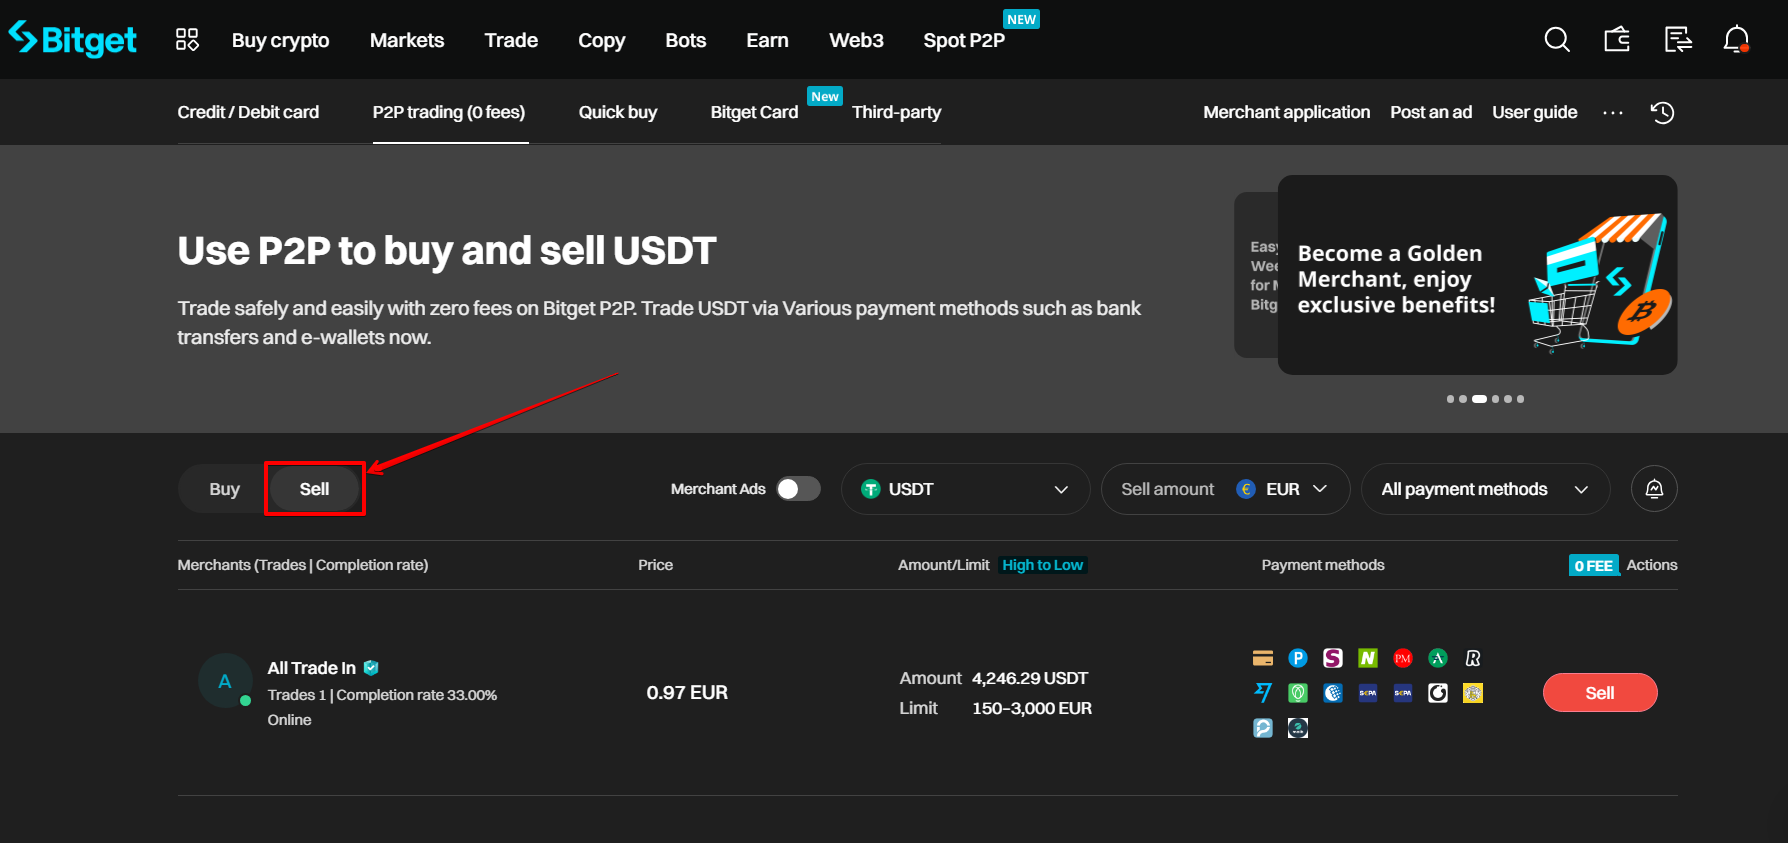Open the Merchant application link
Screen dimensions: 1788x843
[1286, 112]
